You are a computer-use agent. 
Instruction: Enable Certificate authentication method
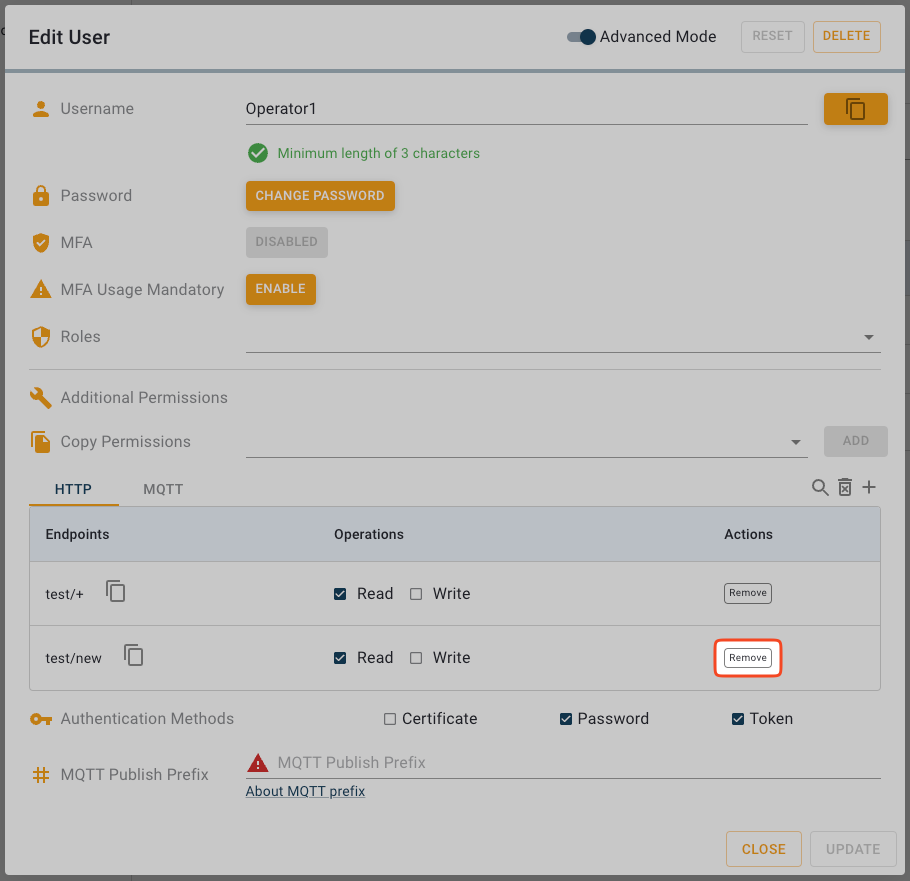coord(390,719)
